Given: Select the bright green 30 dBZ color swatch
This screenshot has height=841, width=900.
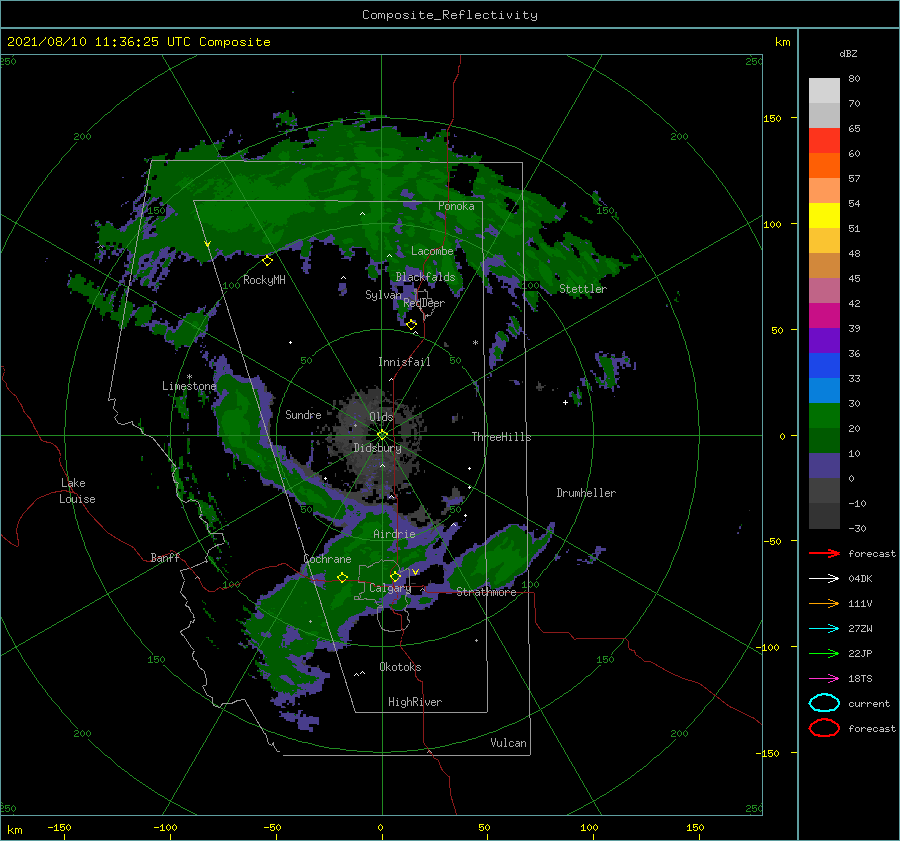Looking at the screenshot, I should [x=824, y=415].
